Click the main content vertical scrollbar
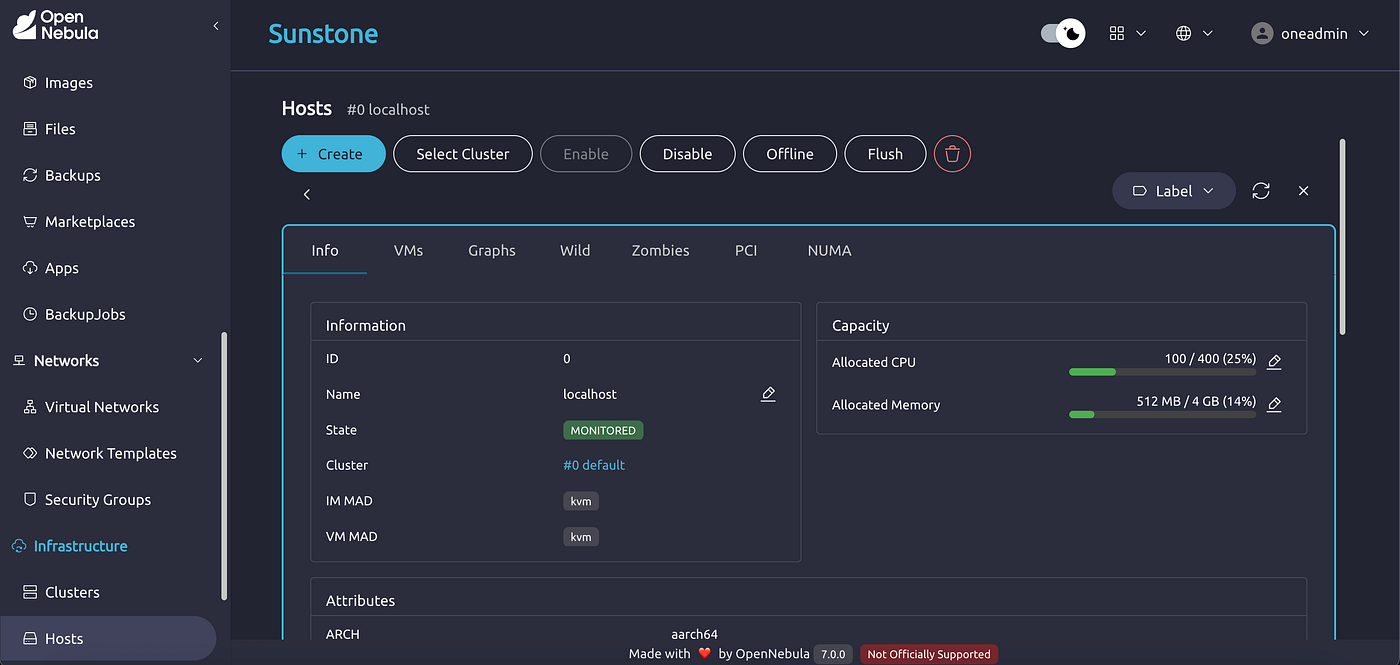This screenshot has width=1400, height=665. point(1342,236)
